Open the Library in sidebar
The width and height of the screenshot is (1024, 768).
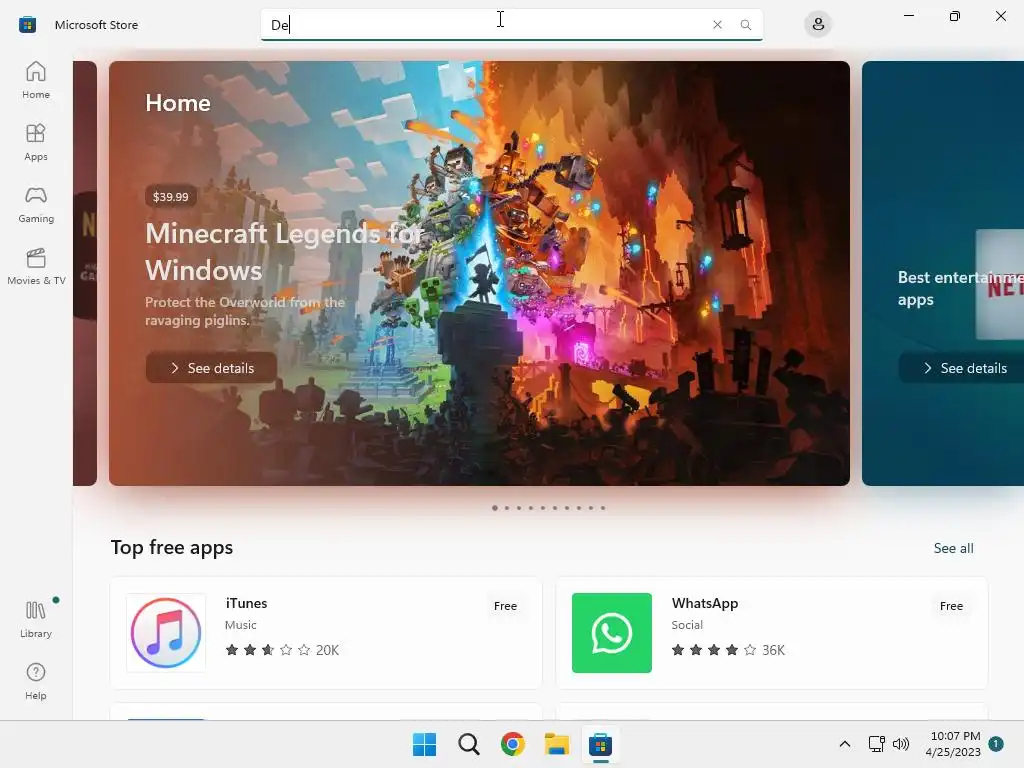(x=36, y=619)
